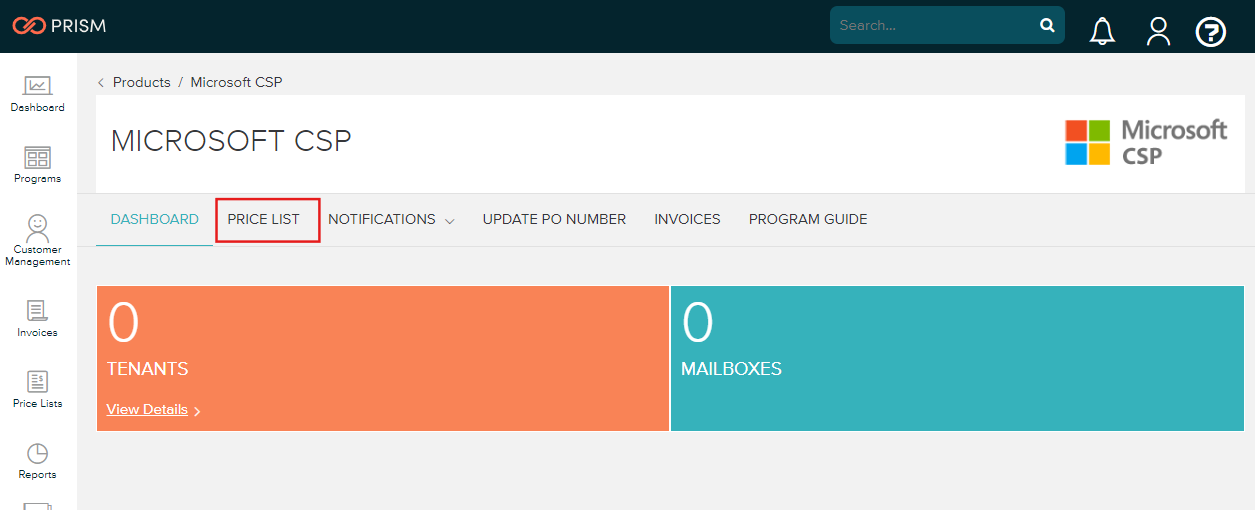Viewport: 1255px width, 510px height.
Task: Click View Details on Tenants card
Action: 153,410
